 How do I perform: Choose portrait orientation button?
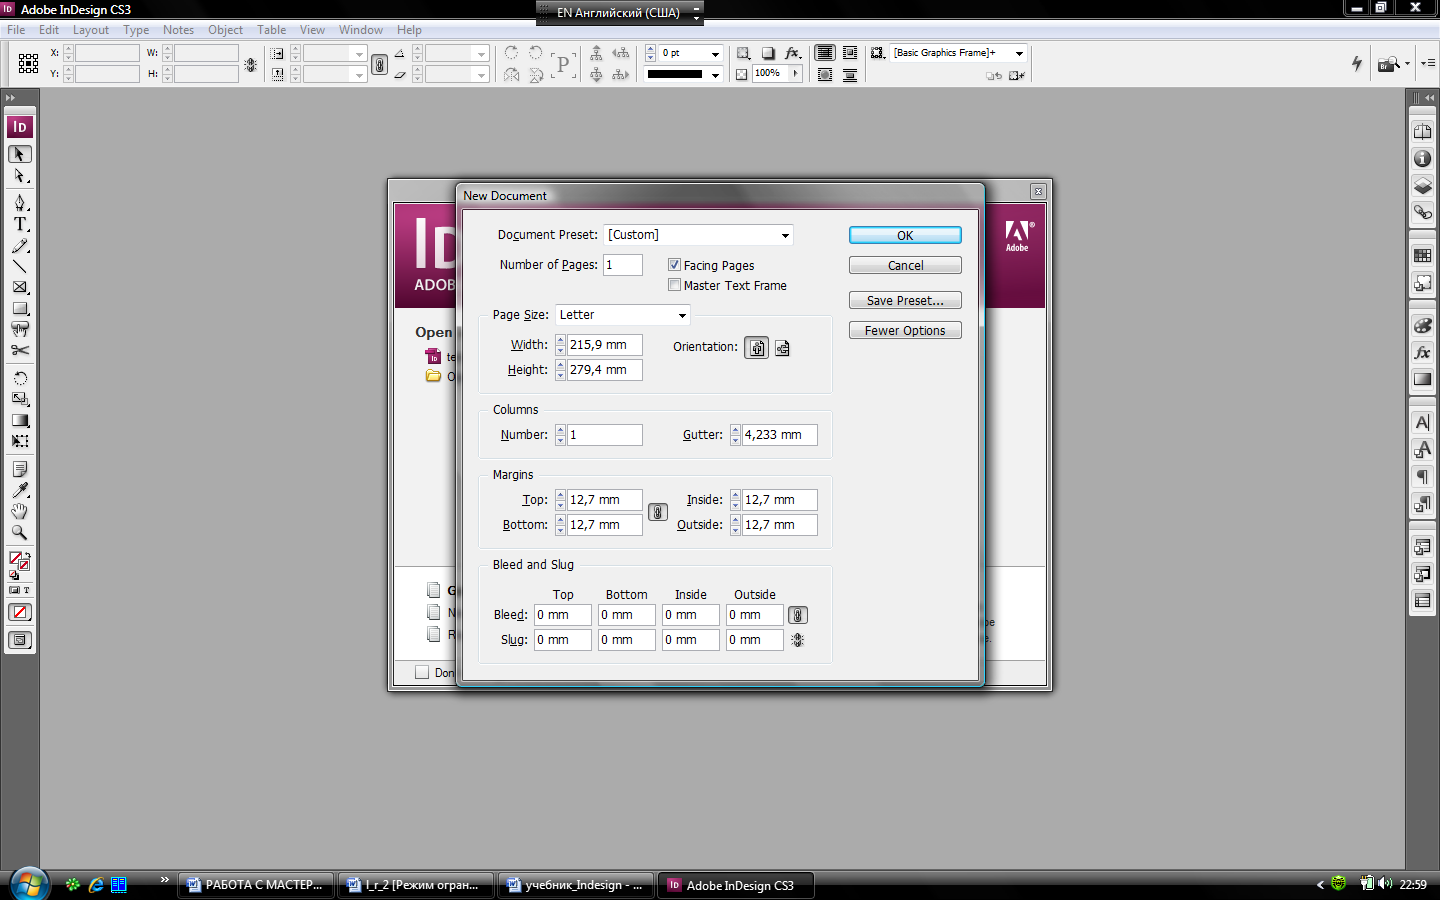pyautogui.click(x=757, y=348)
